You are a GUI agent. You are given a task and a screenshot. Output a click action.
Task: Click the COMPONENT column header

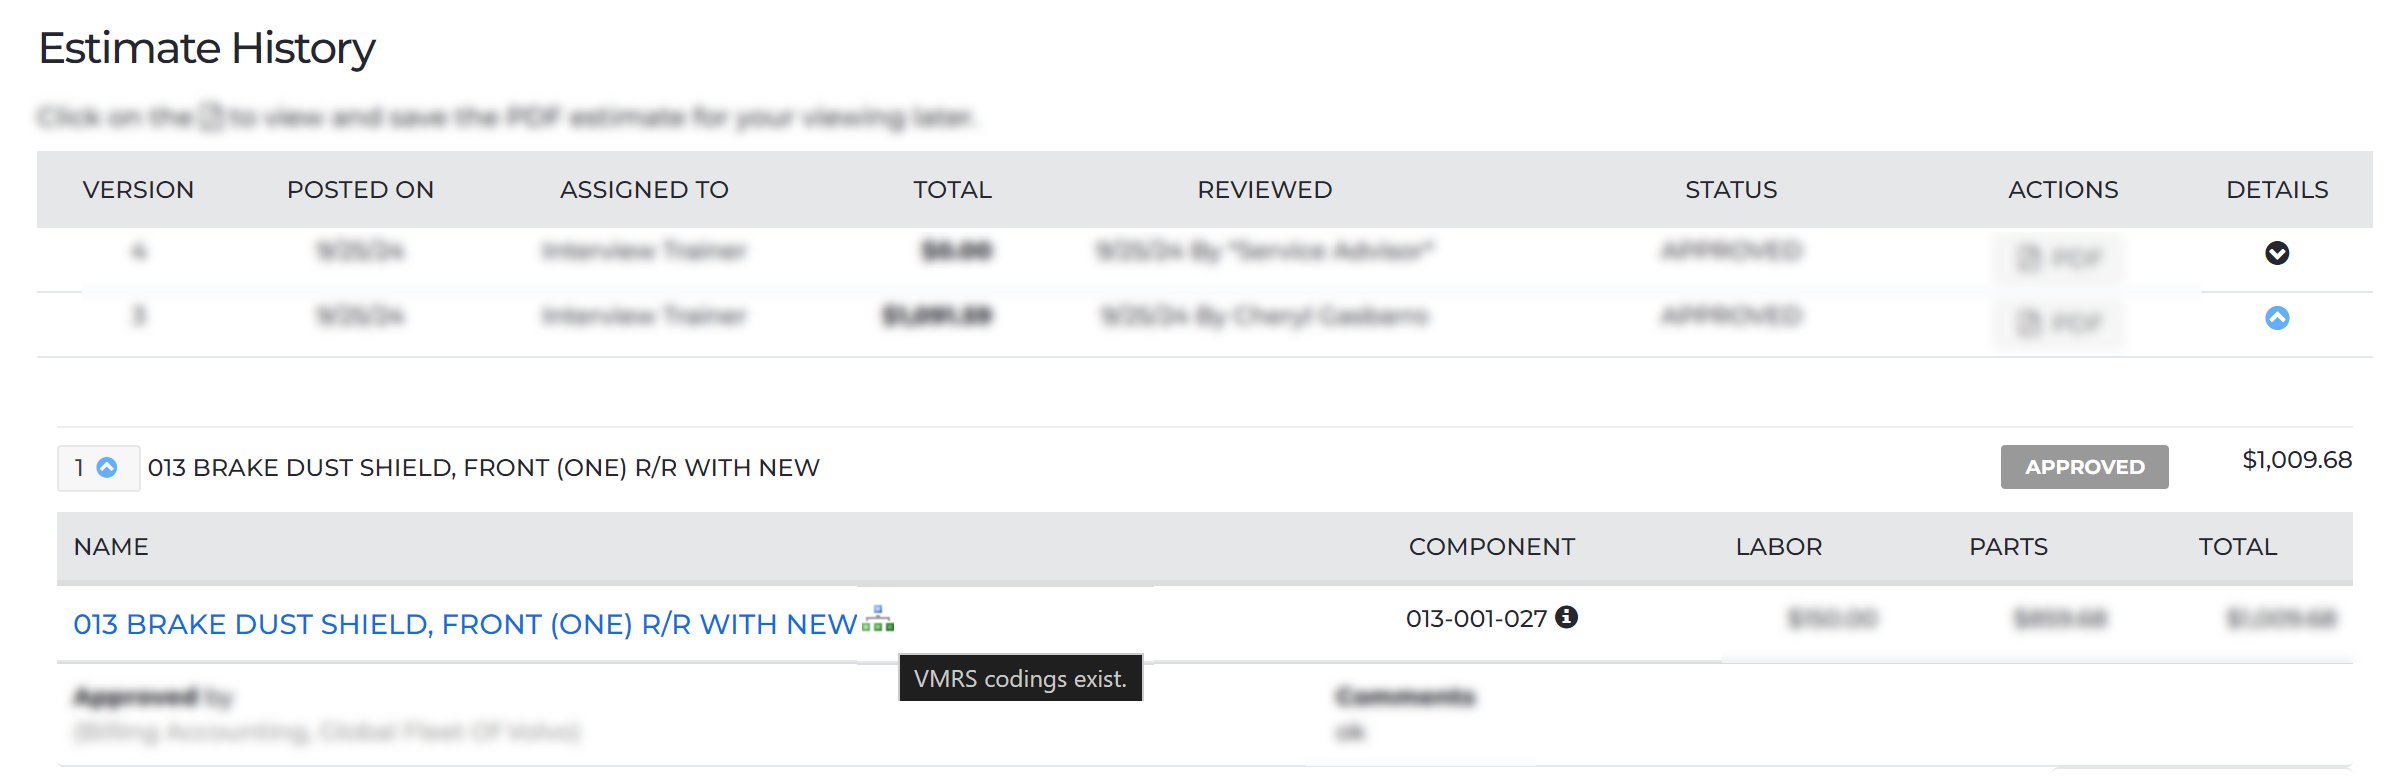[x=1491, y=547]
